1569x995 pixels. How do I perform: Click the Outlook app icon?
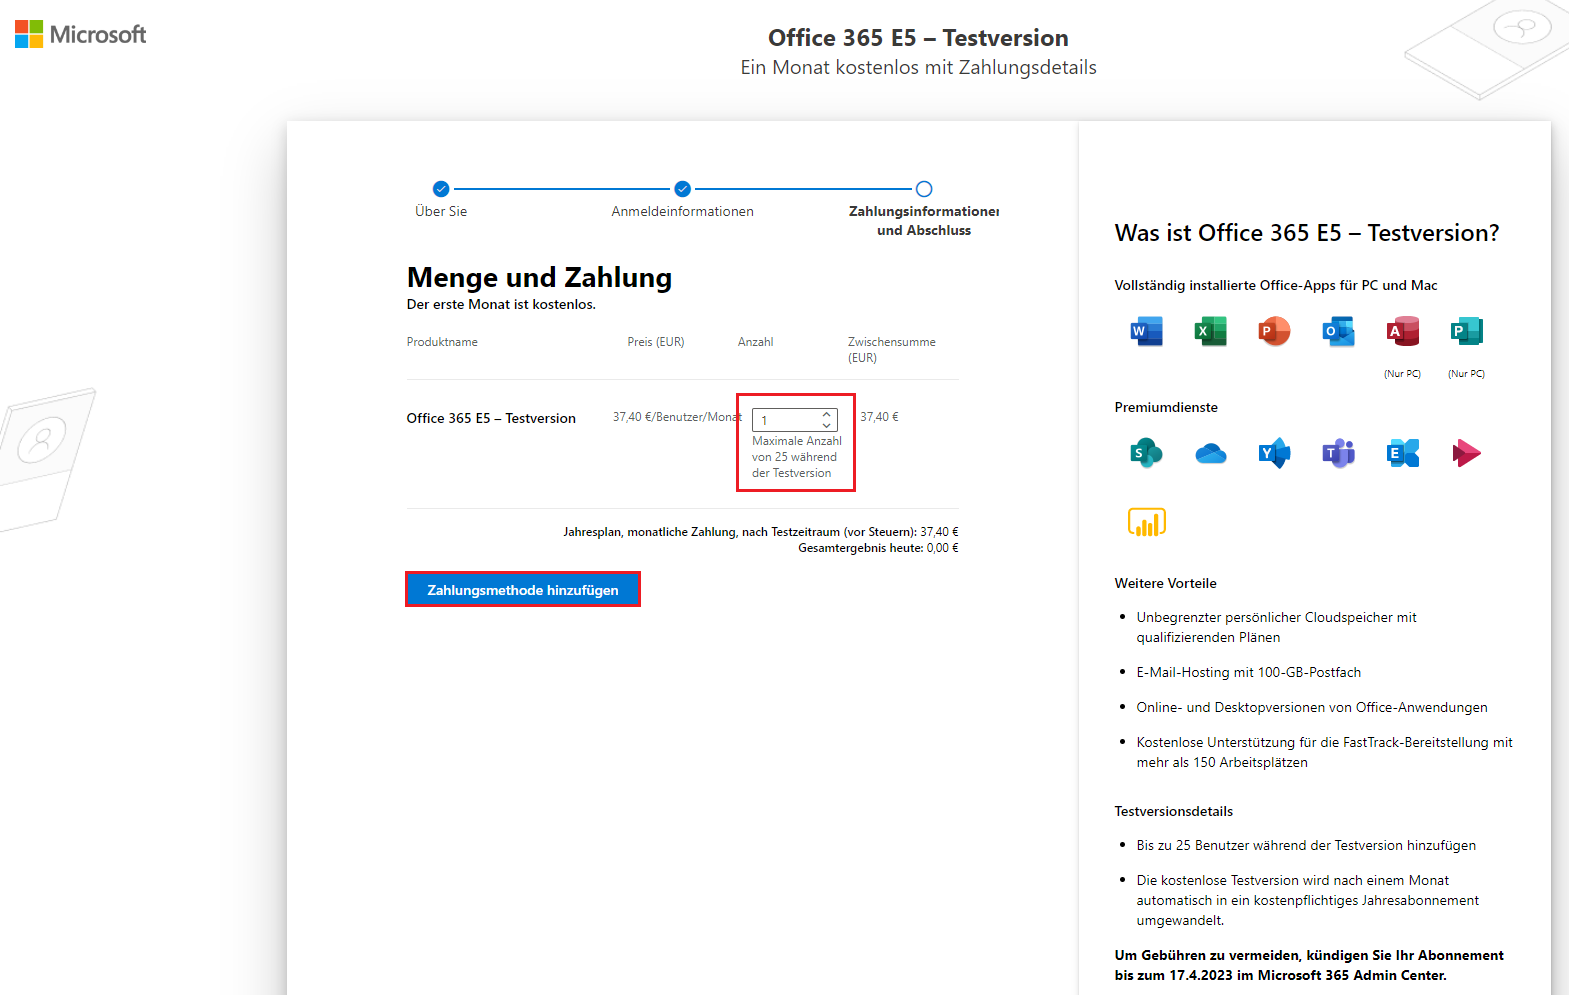pyautogui.click(x=1338, y=331)
